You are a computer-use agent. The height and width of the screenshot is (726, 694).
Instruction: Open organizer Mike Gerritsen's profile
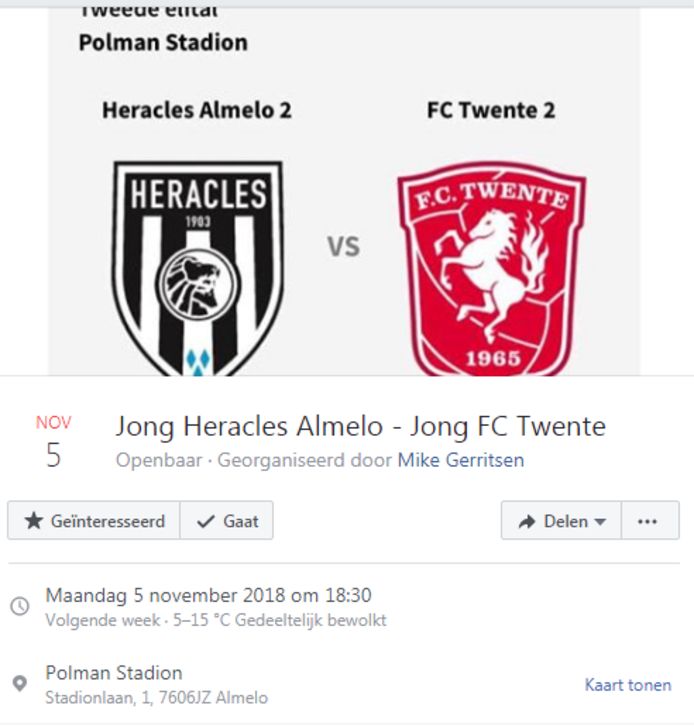point(460,460)
